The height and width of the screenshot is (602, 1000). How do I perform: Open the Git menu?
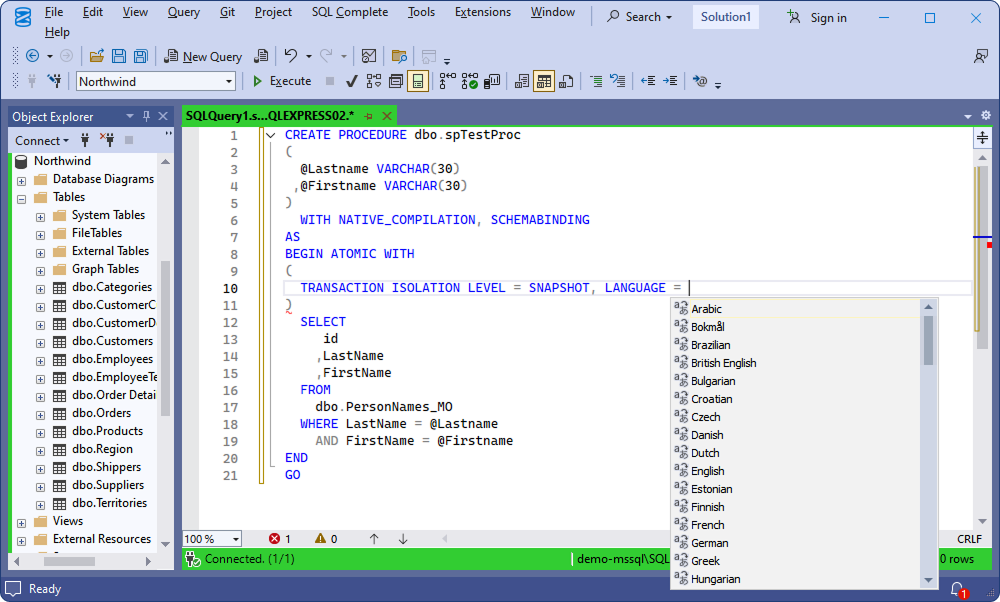(228, 12)
